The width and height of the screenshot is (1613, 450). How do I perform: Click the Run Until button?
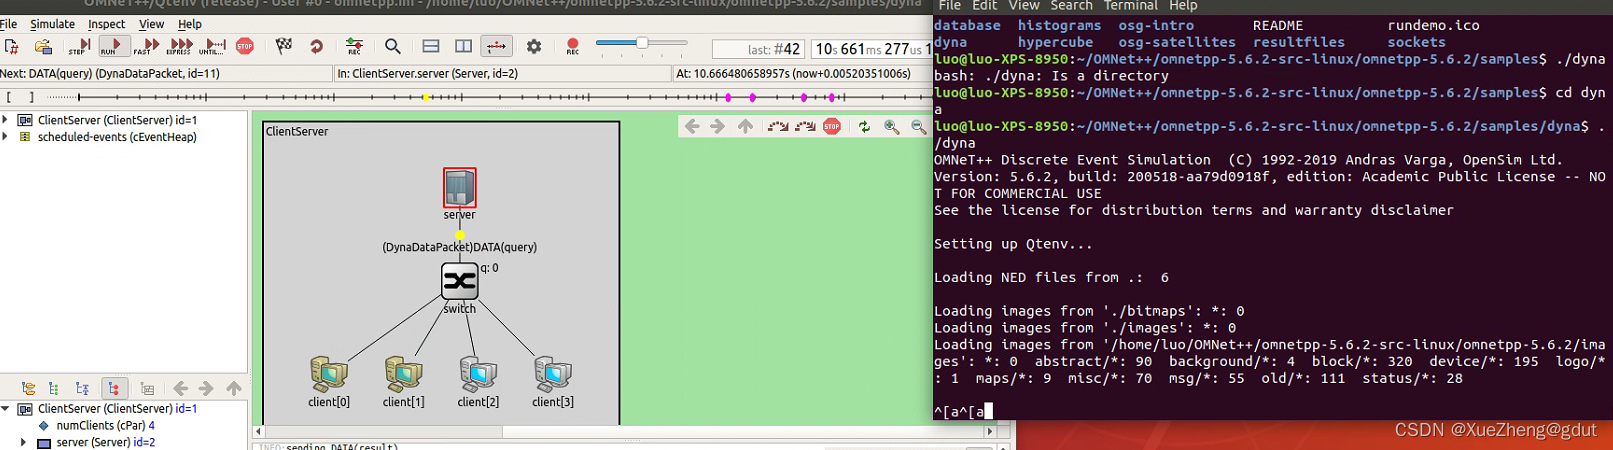213,46
